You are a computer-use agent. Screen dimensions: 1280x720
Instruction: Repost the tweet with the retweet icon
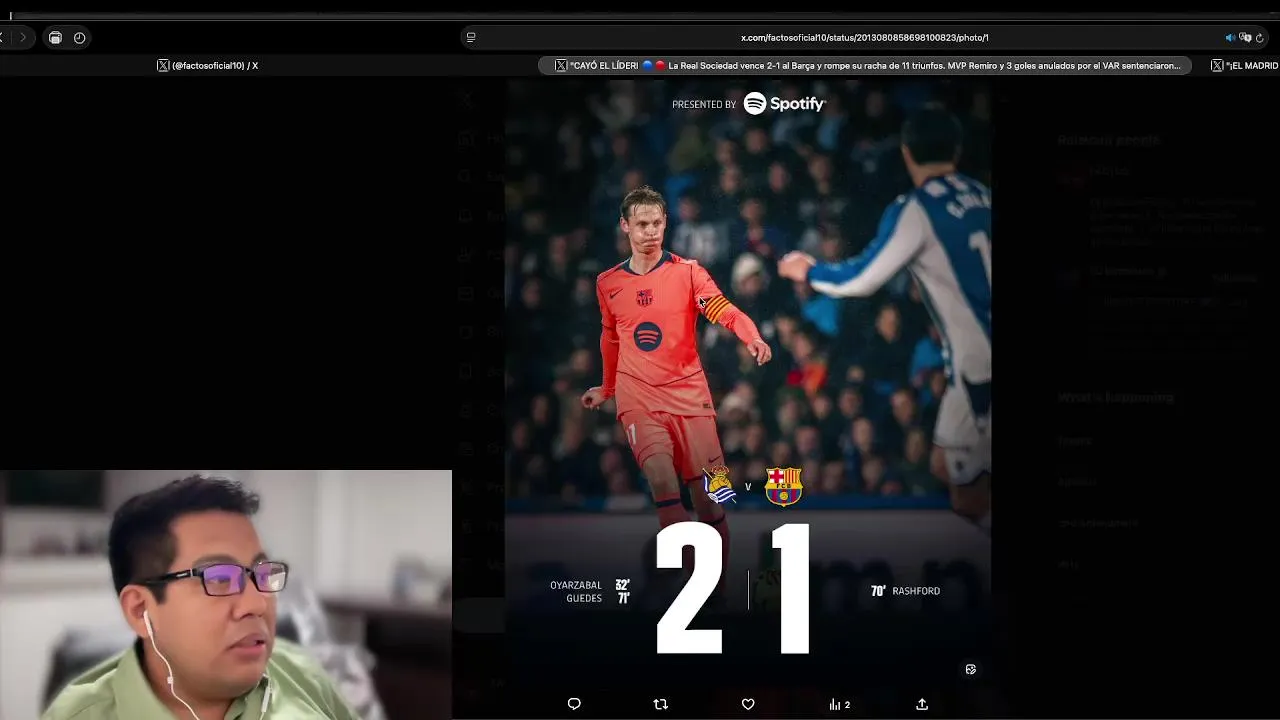coord(660,704)
